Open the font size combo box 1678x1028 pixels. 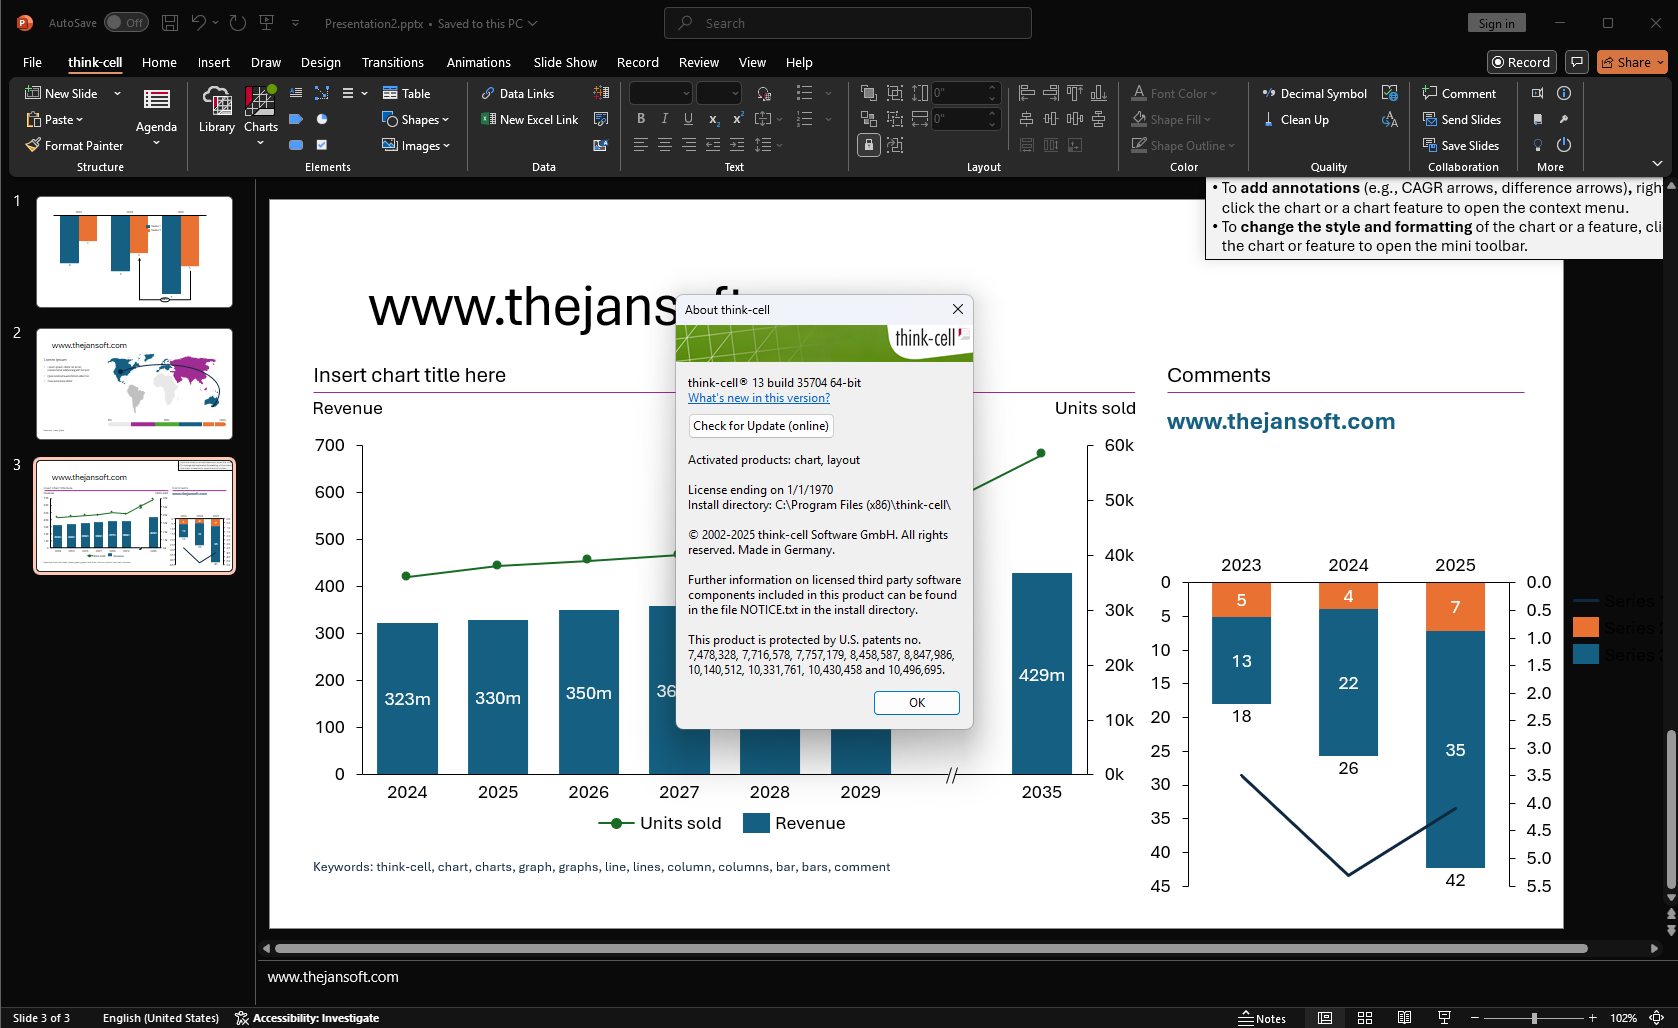click(719, 93)
